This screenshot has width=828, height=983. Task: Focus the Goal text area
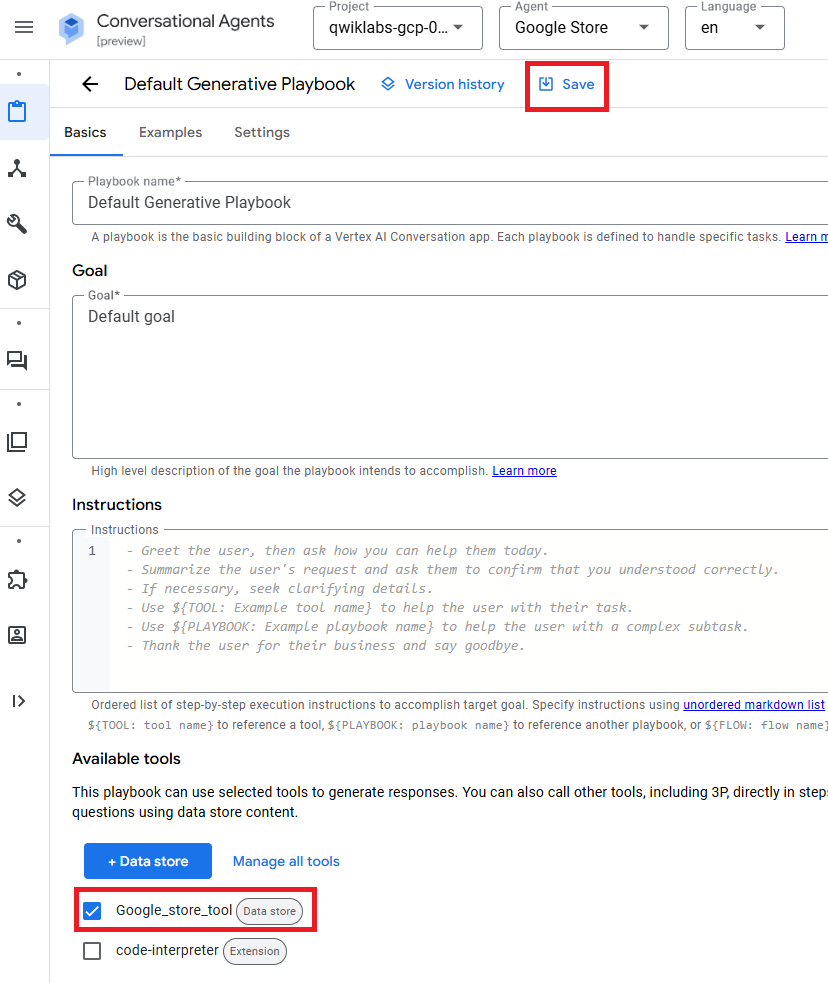[x=450, y=377]
